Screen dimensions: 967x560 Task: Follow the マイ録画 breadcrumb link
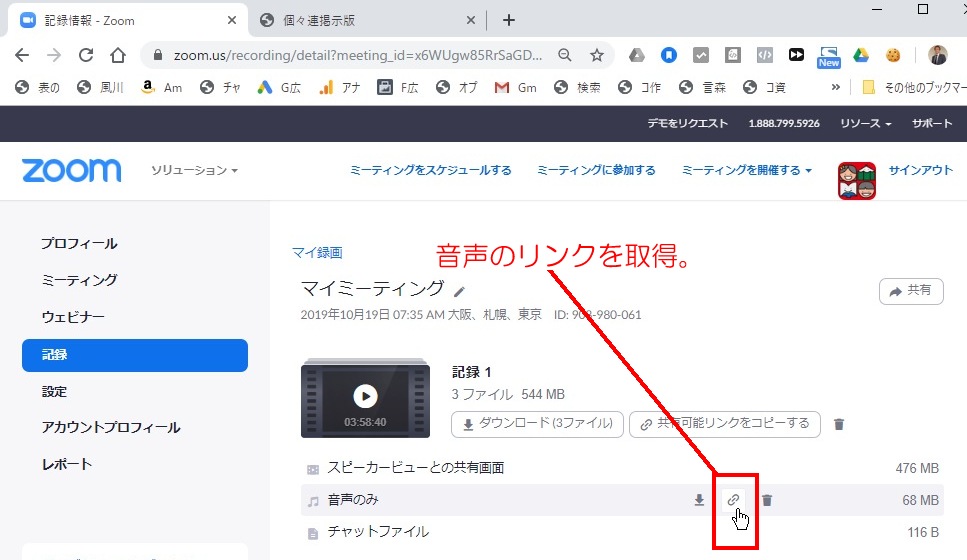(x=317, y=252)
